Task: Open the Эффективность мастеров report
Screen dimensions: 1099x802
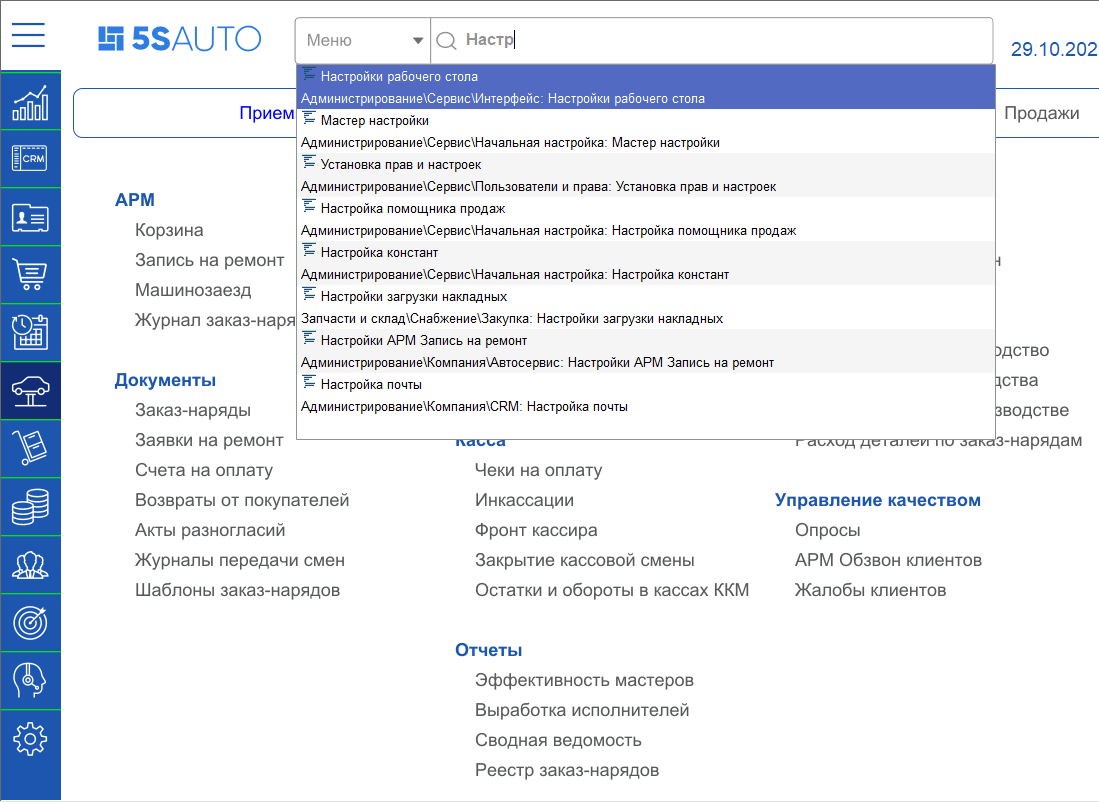Action: click(x=586, y=679)
